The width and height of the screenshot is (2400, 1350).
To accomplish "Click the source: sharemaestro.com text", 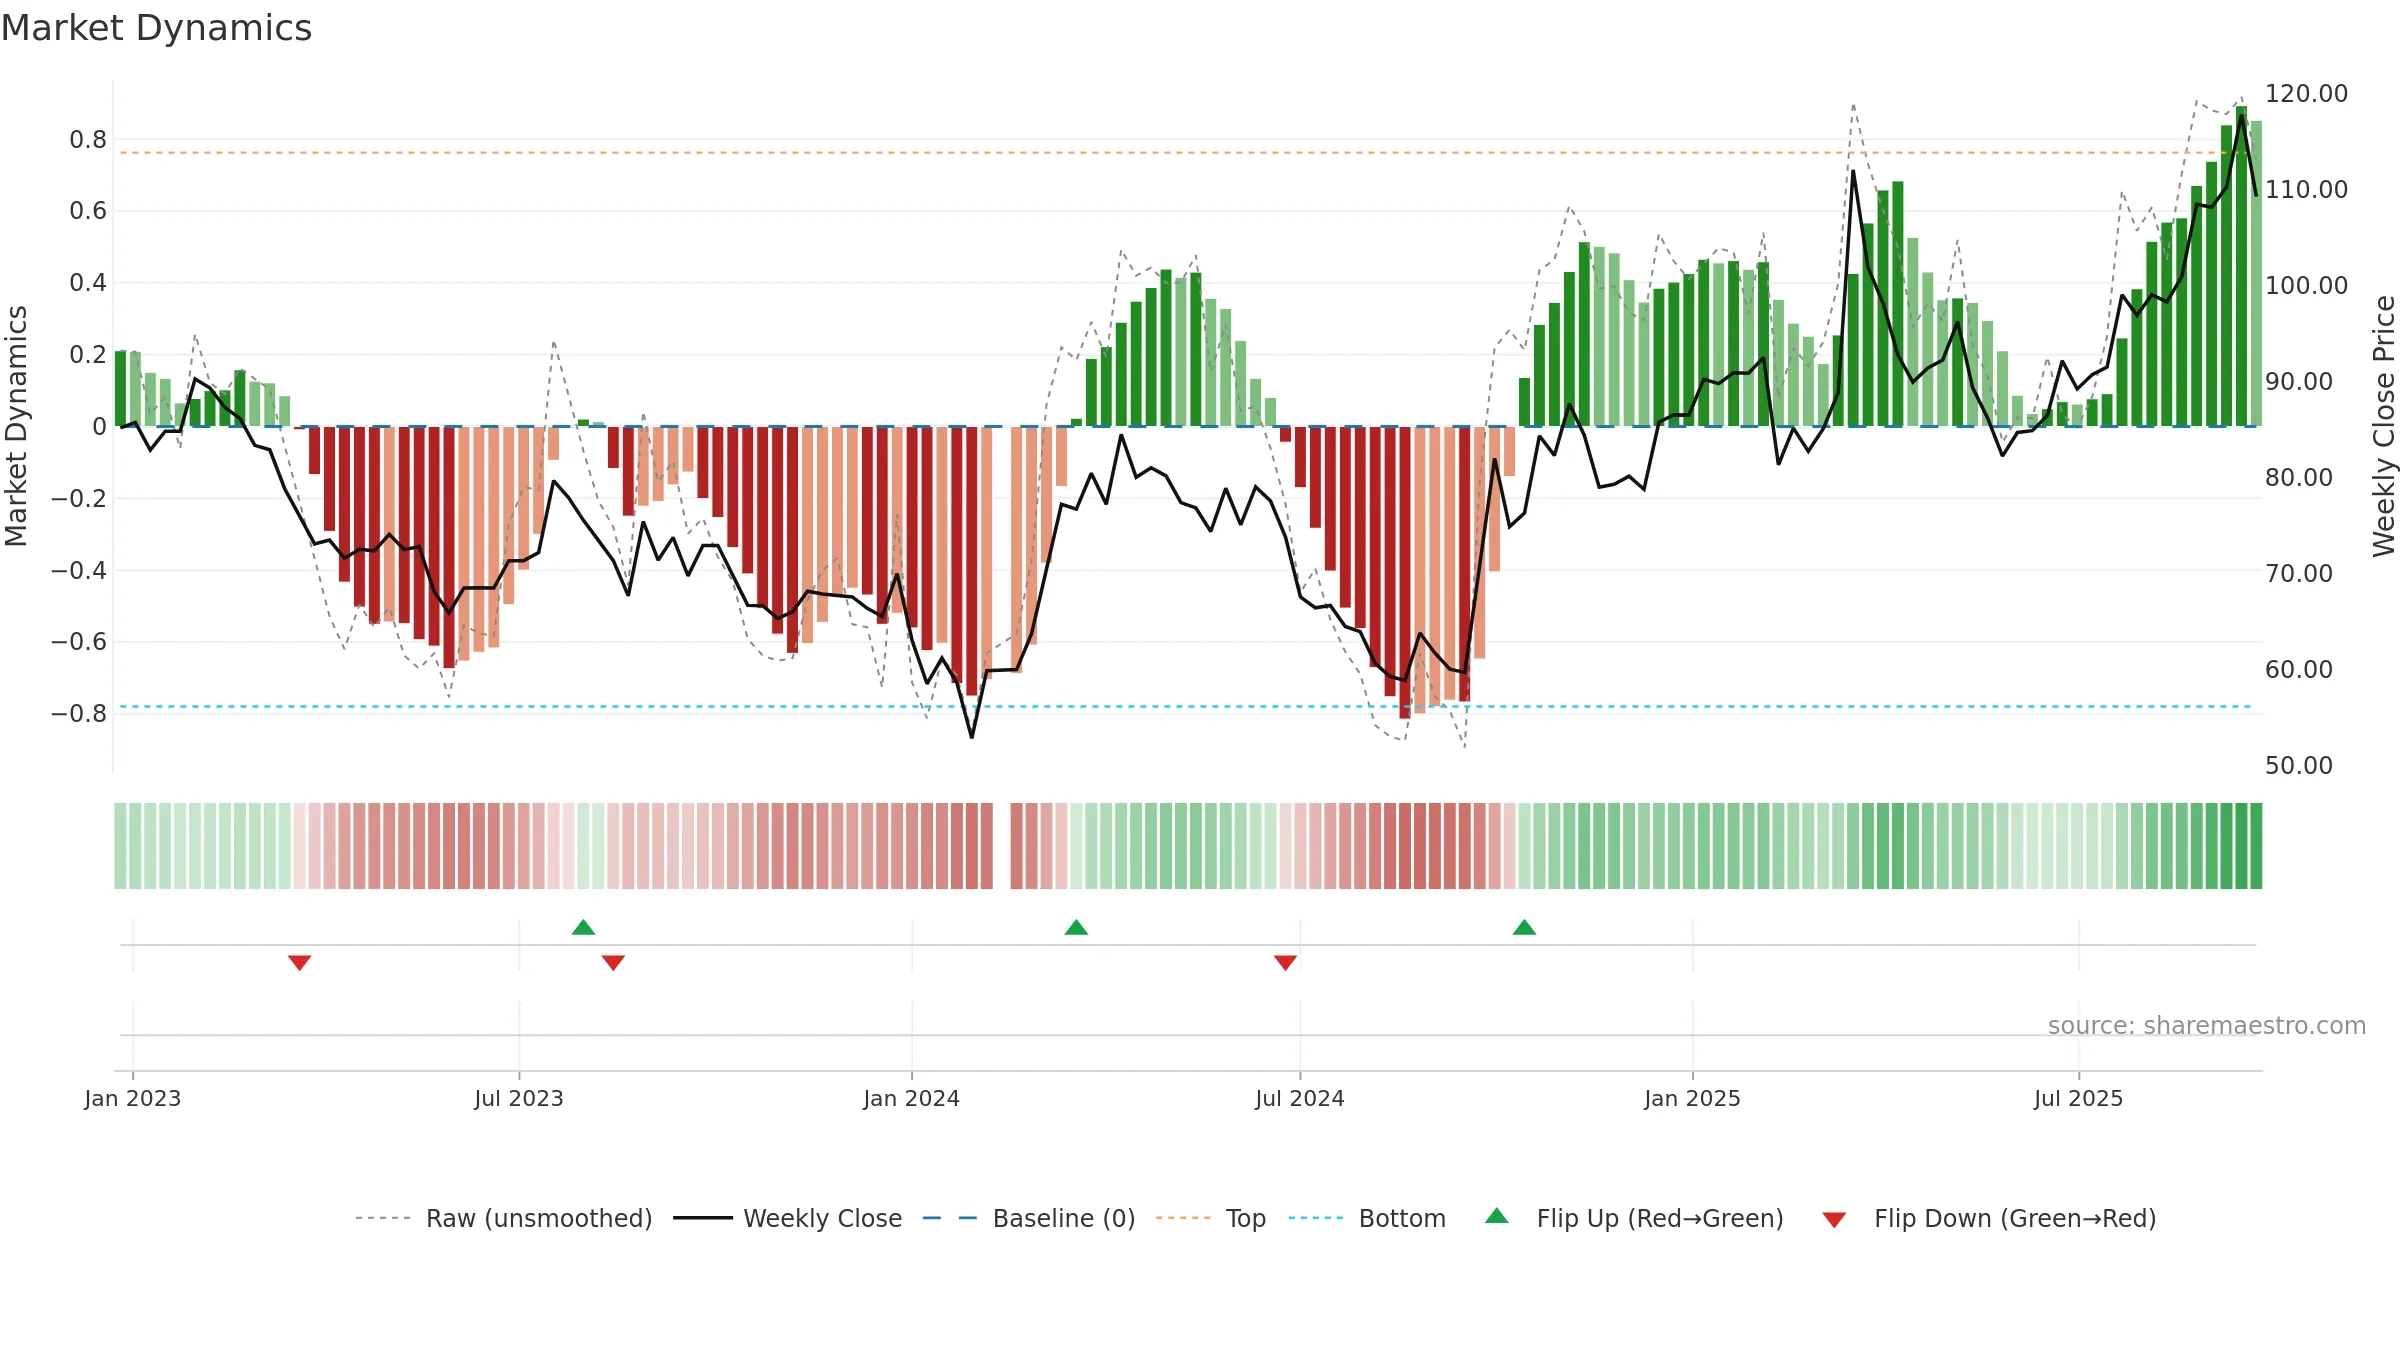I will pyautogui.click(x=2207, y=1025).
